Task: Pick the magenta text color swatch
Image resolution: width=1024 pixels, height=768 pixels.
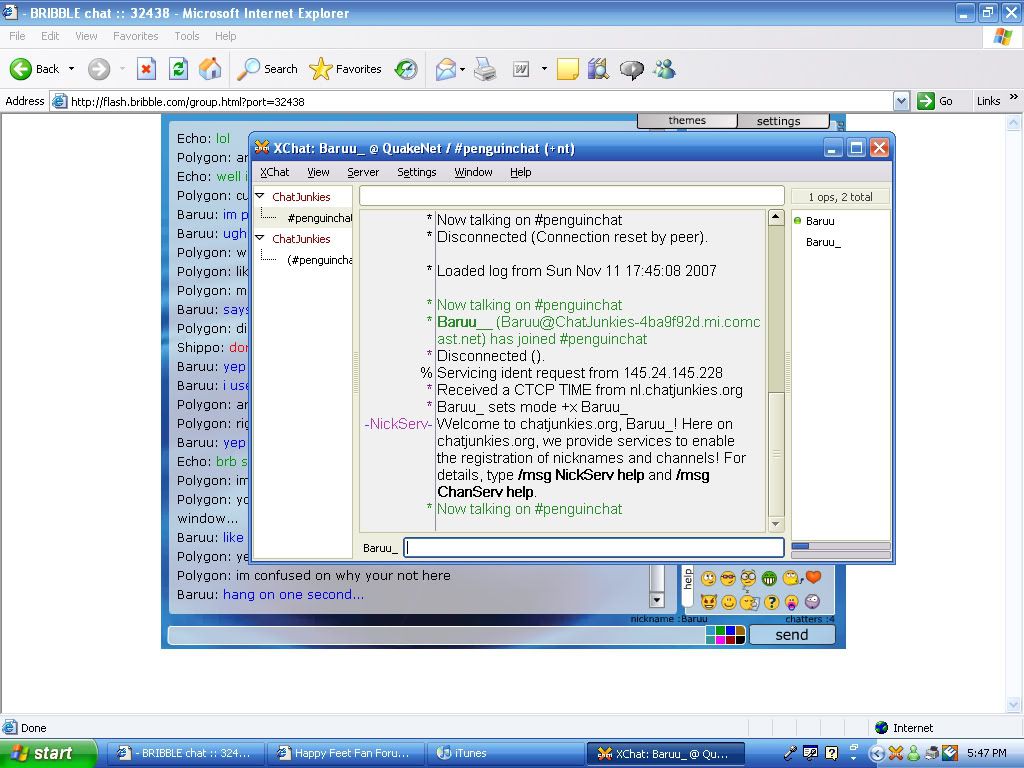Action: click(x=720, y=639)
